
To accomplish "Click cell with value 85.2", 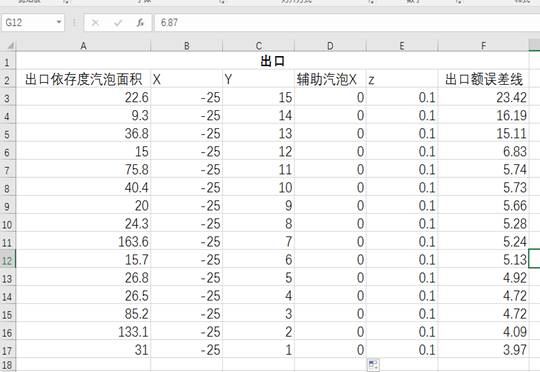I will coord(83,313).
